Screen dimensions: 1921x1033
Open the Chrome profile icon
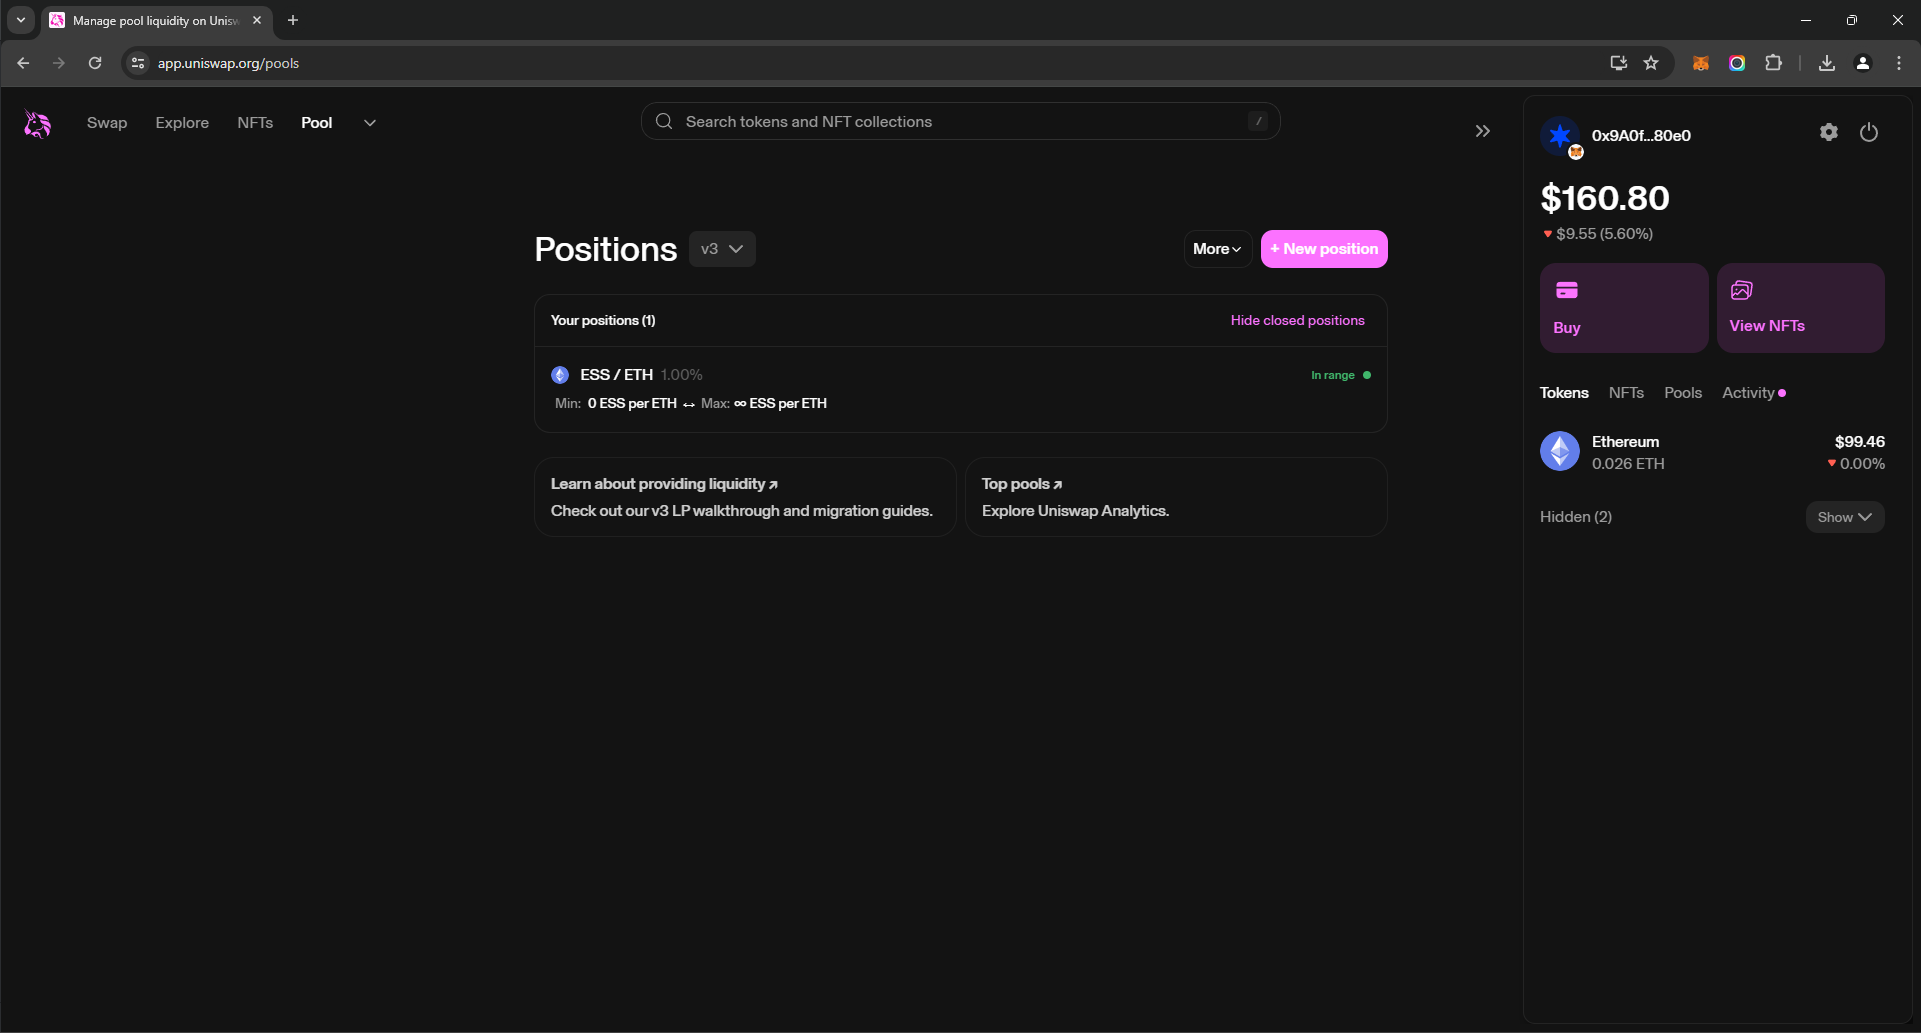point(1863,63)
